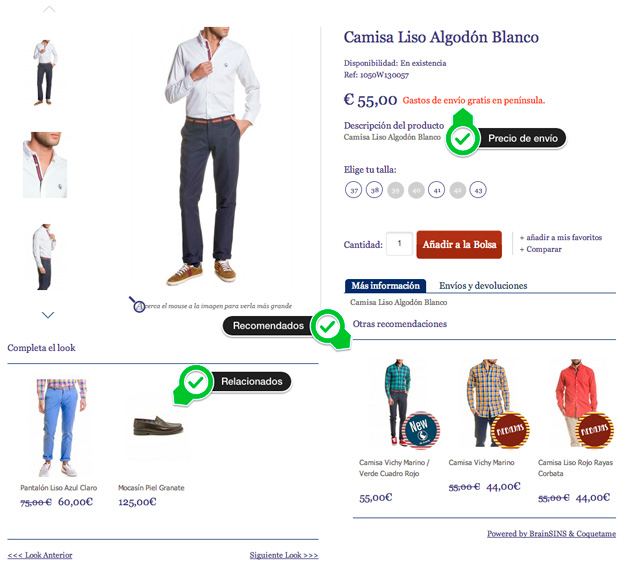
Task: Switch to the Envíos y devoluciones tab
Action: point(483,286)
